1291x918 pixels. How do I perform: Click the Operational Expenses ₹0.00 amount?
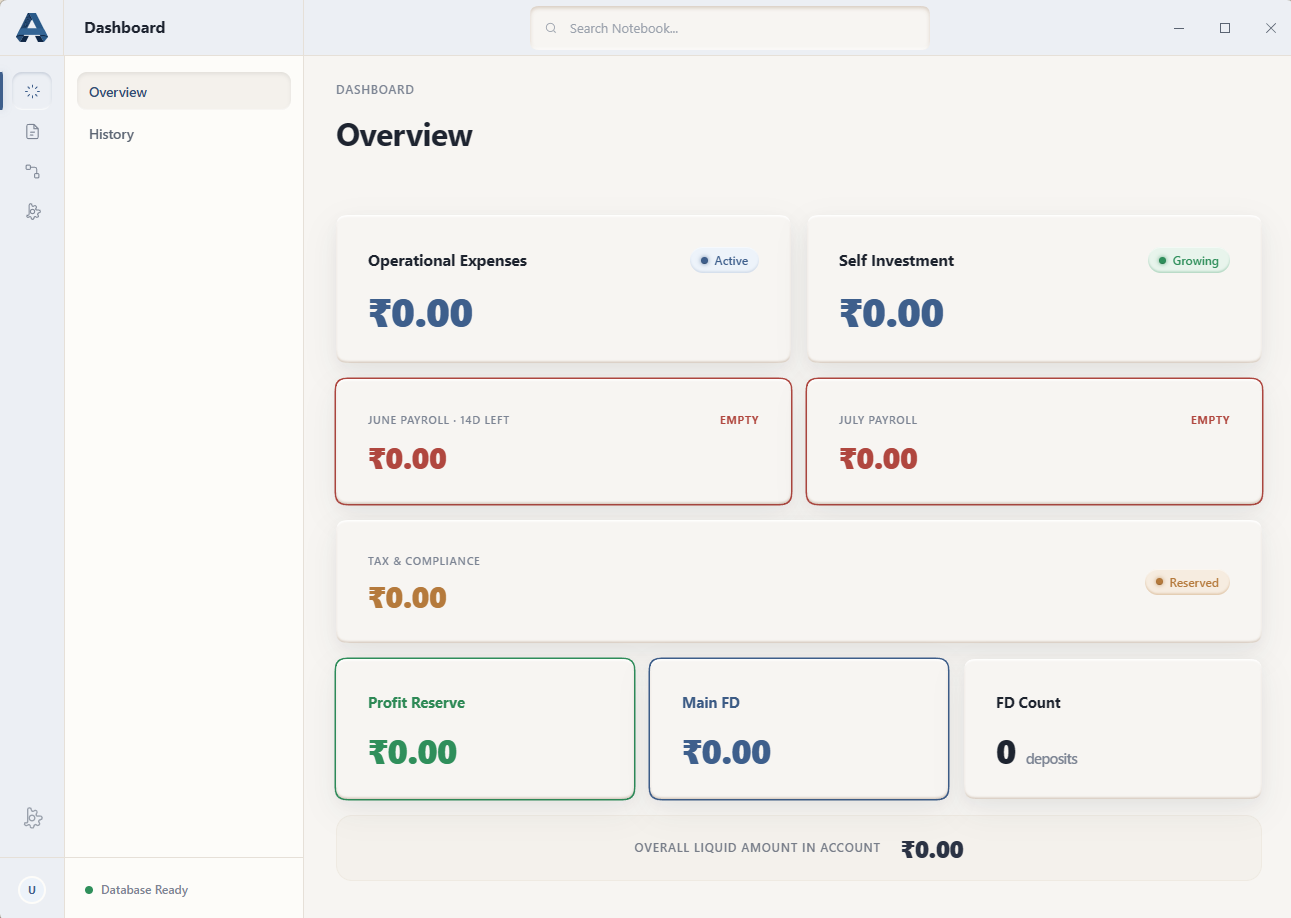[420, 313]
